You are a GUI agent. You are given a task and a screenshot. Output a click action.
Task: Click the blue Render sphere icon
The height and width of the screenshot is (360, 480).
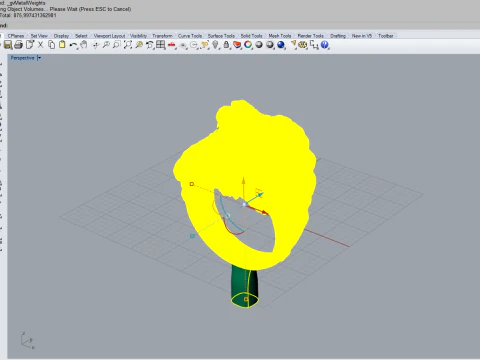[x=281, y=45]
